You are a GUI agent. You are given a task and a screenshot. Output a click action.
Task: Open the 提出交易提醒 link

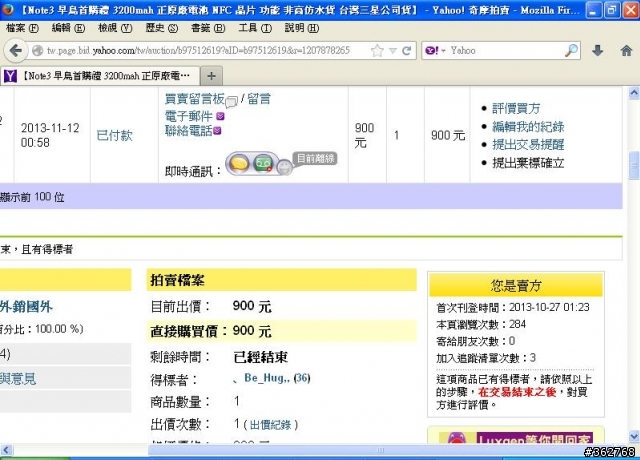click(x=528, y=144)
